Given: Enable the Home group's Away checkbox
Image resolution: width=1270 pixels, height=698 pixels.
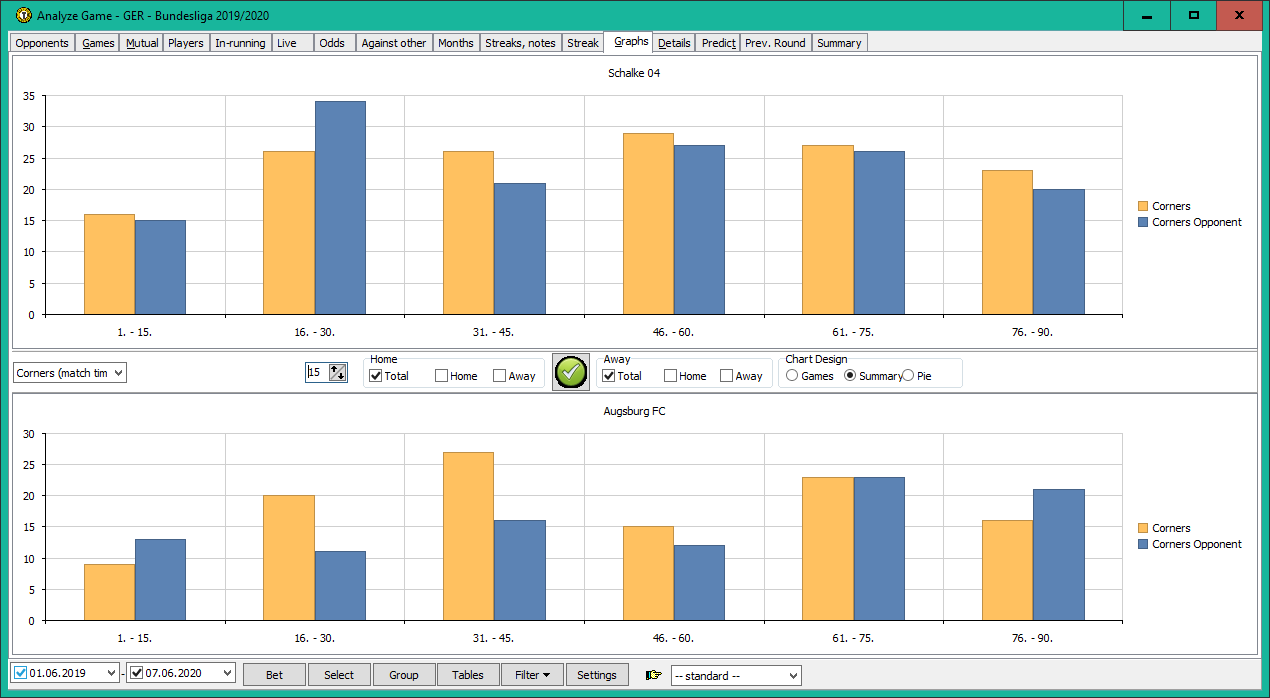Looking at the screenshot, I should (x=500, y=376).
